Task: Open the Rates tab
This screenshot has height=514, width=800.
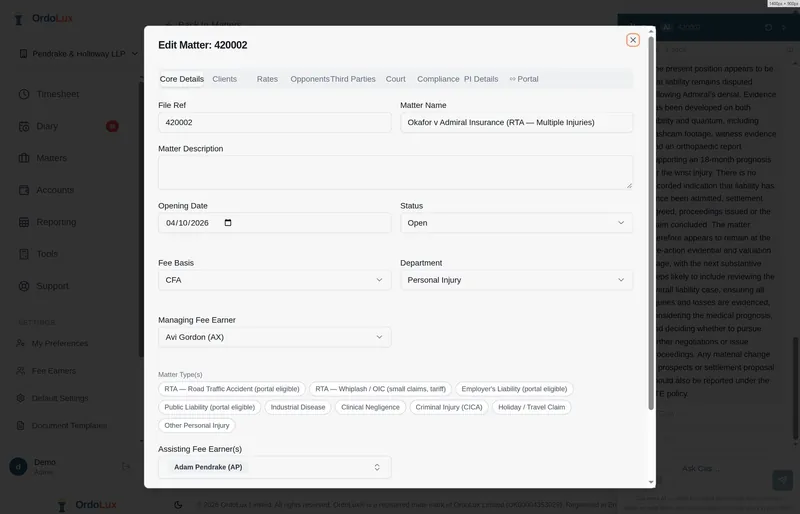Action: click(x=267, y=79)
